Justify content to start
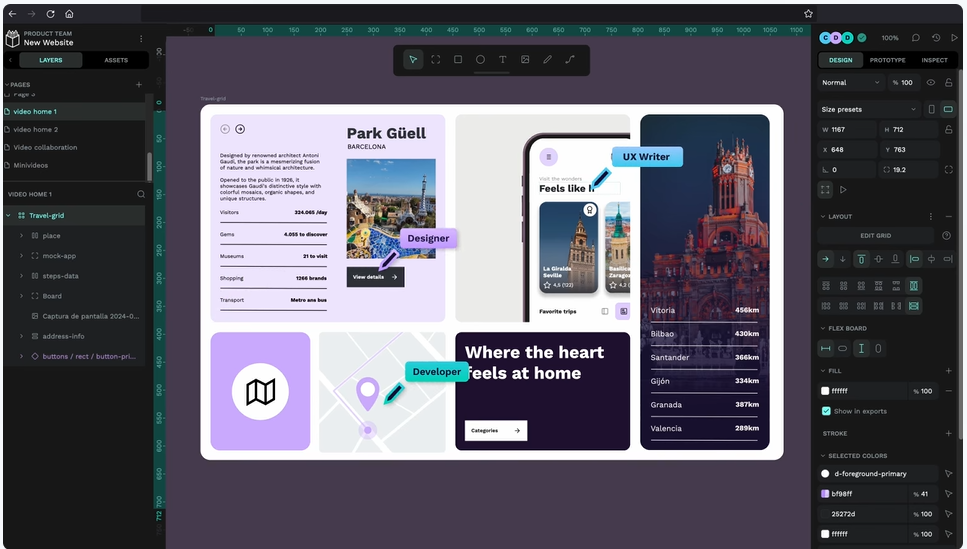 pyautogui.click(x=914, y=259)
